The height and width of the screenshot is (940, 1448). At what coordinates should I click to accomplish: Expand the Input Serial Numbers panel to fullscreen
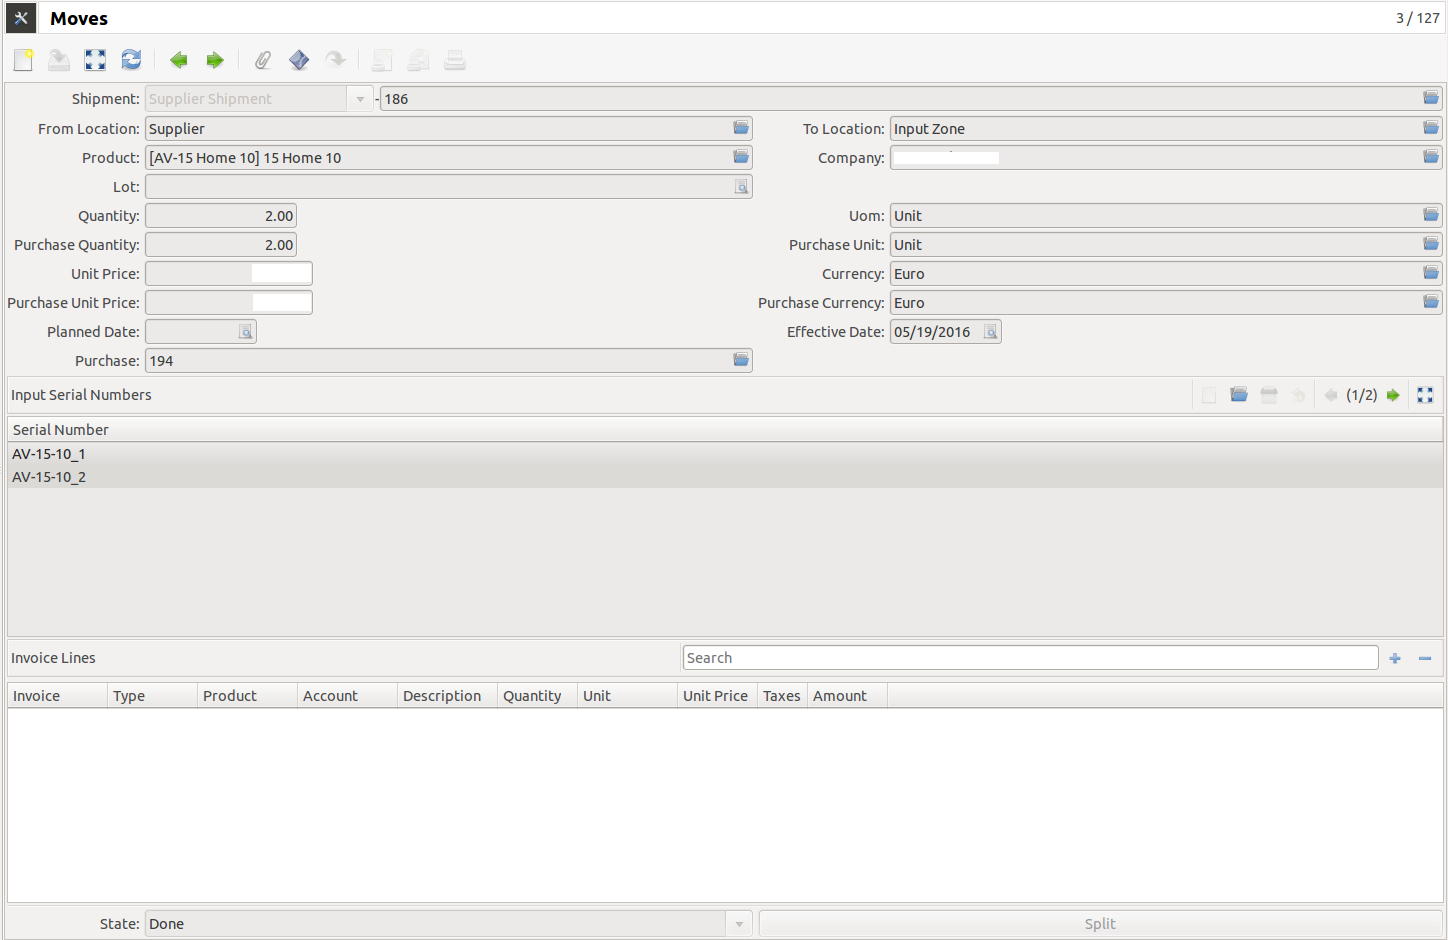click(x=1424, y=394)
